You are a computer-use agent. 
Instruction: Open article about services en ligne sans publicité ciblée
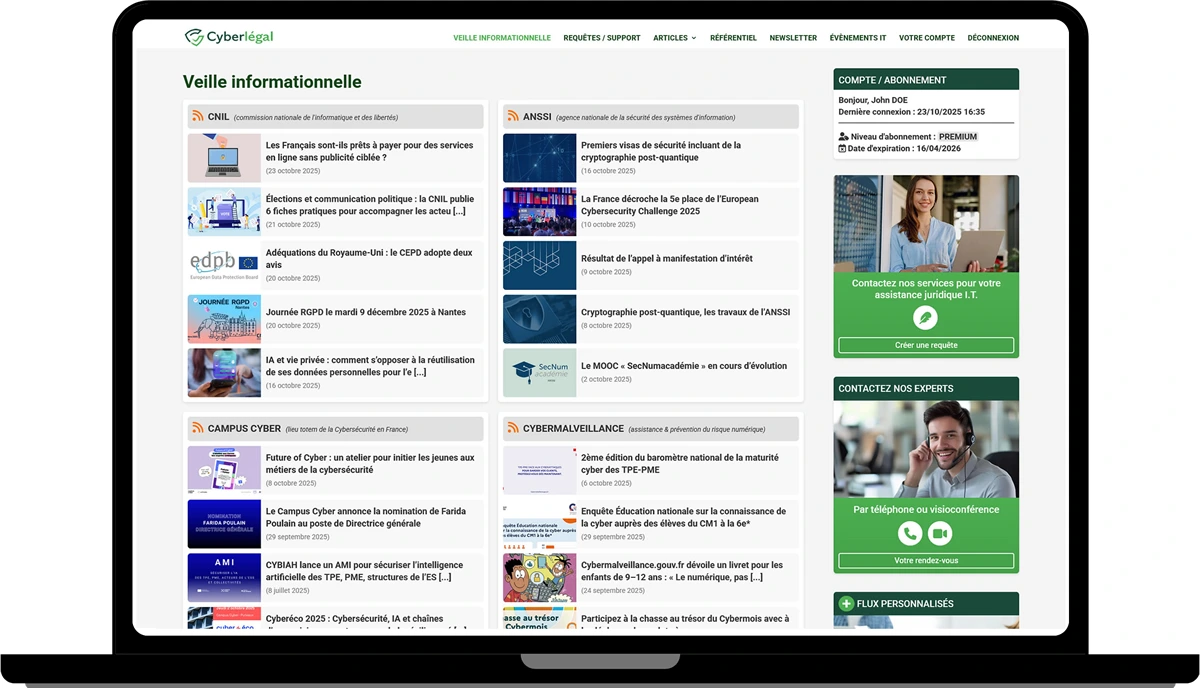tap(370, 151)
